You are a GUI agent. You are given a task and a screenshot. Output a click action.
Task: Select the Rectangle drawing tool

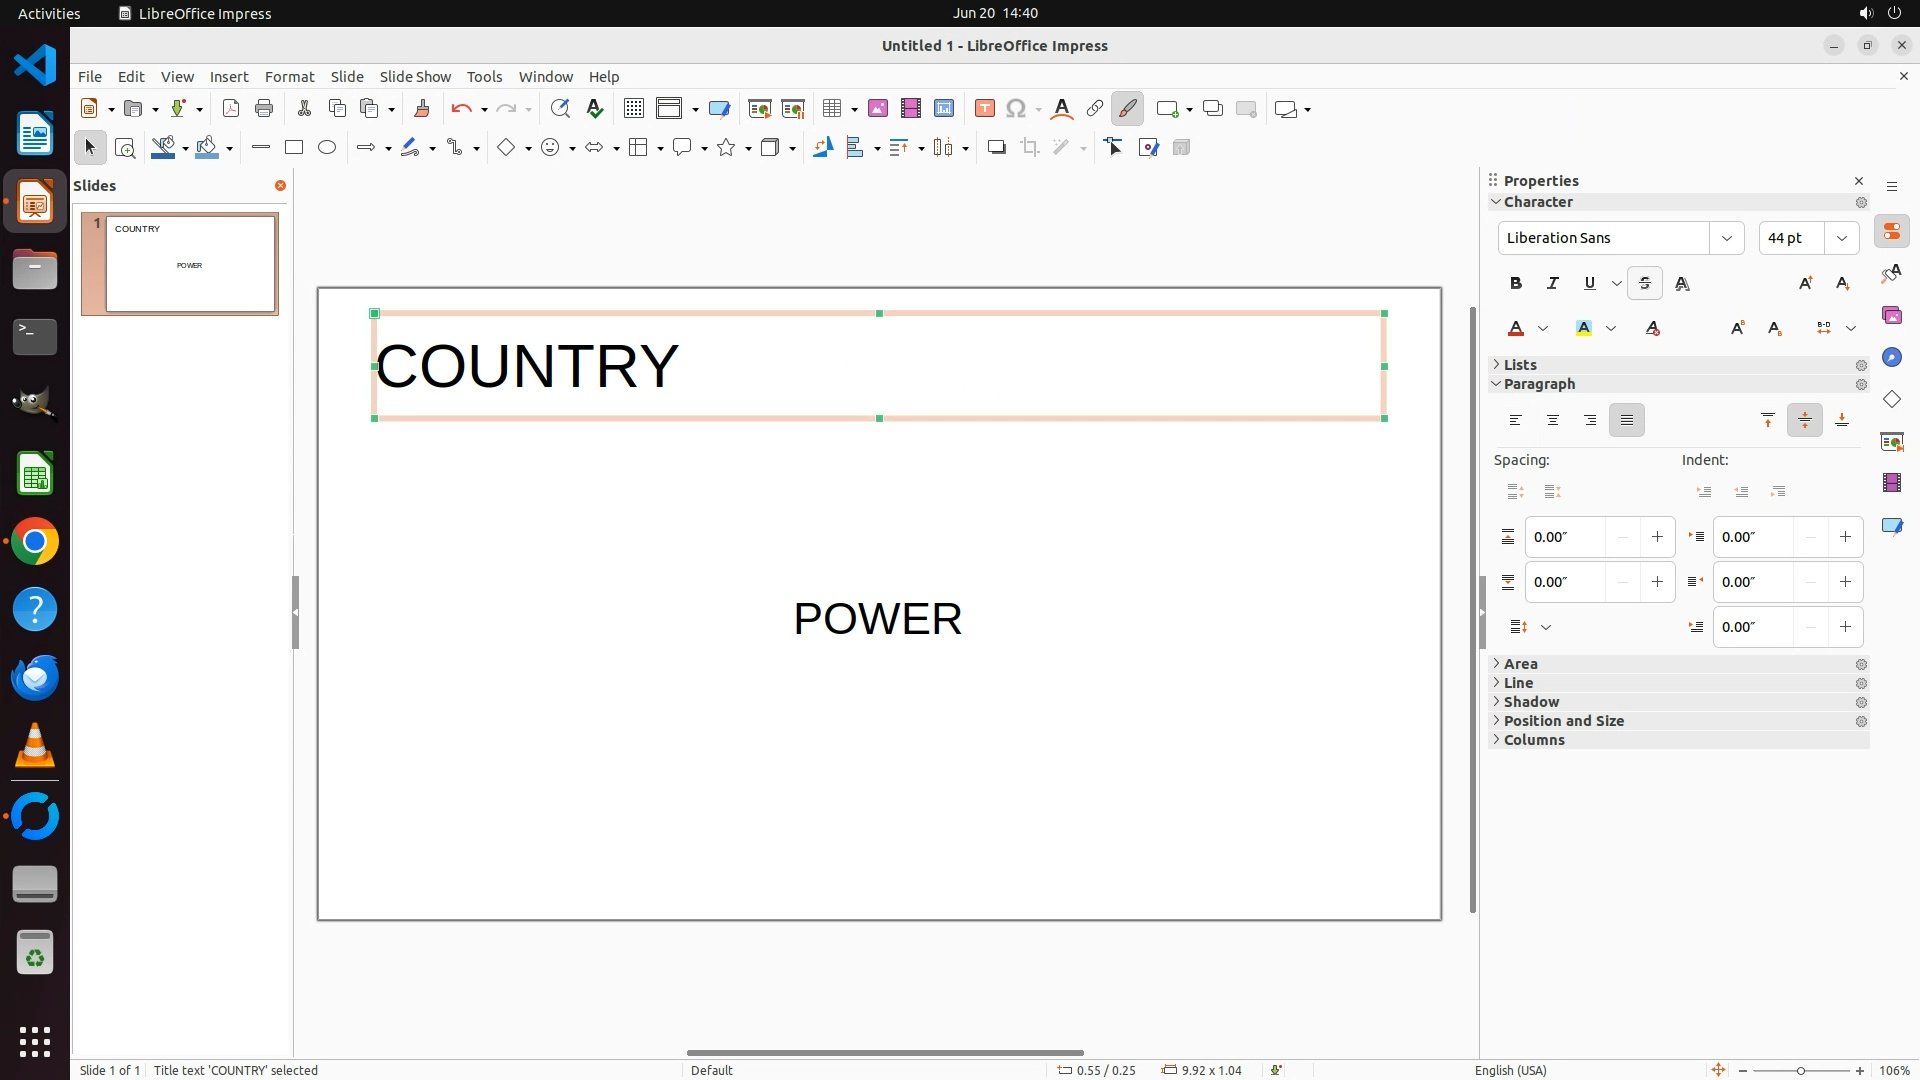coord(293,147)
